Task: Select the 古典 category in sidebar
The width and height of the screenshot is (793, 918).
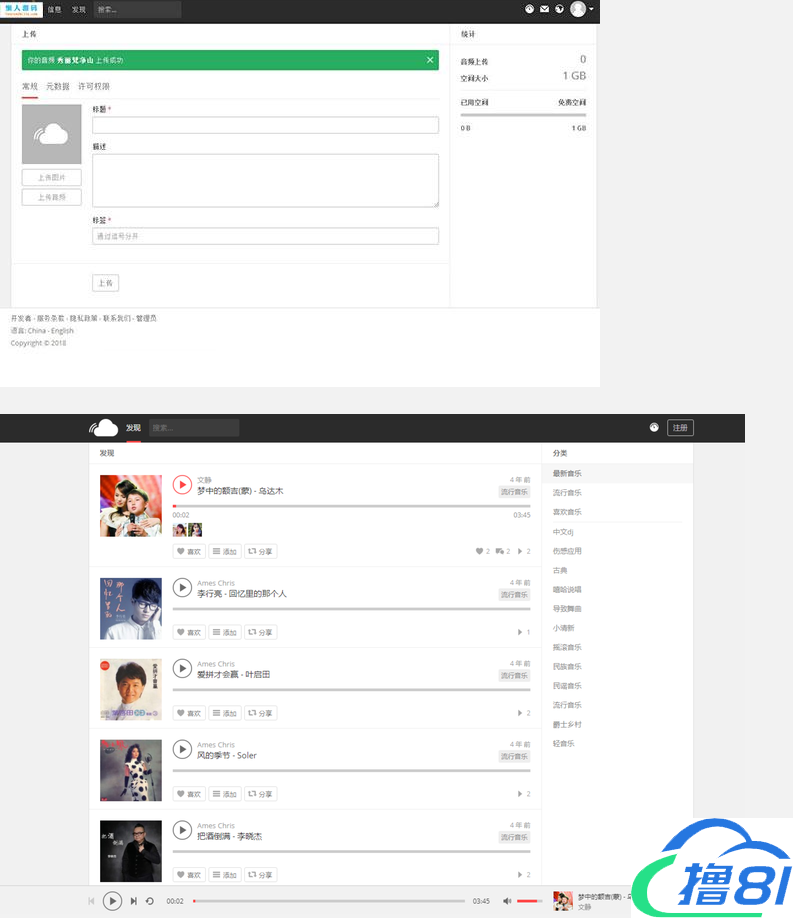Action: point(560,570)
